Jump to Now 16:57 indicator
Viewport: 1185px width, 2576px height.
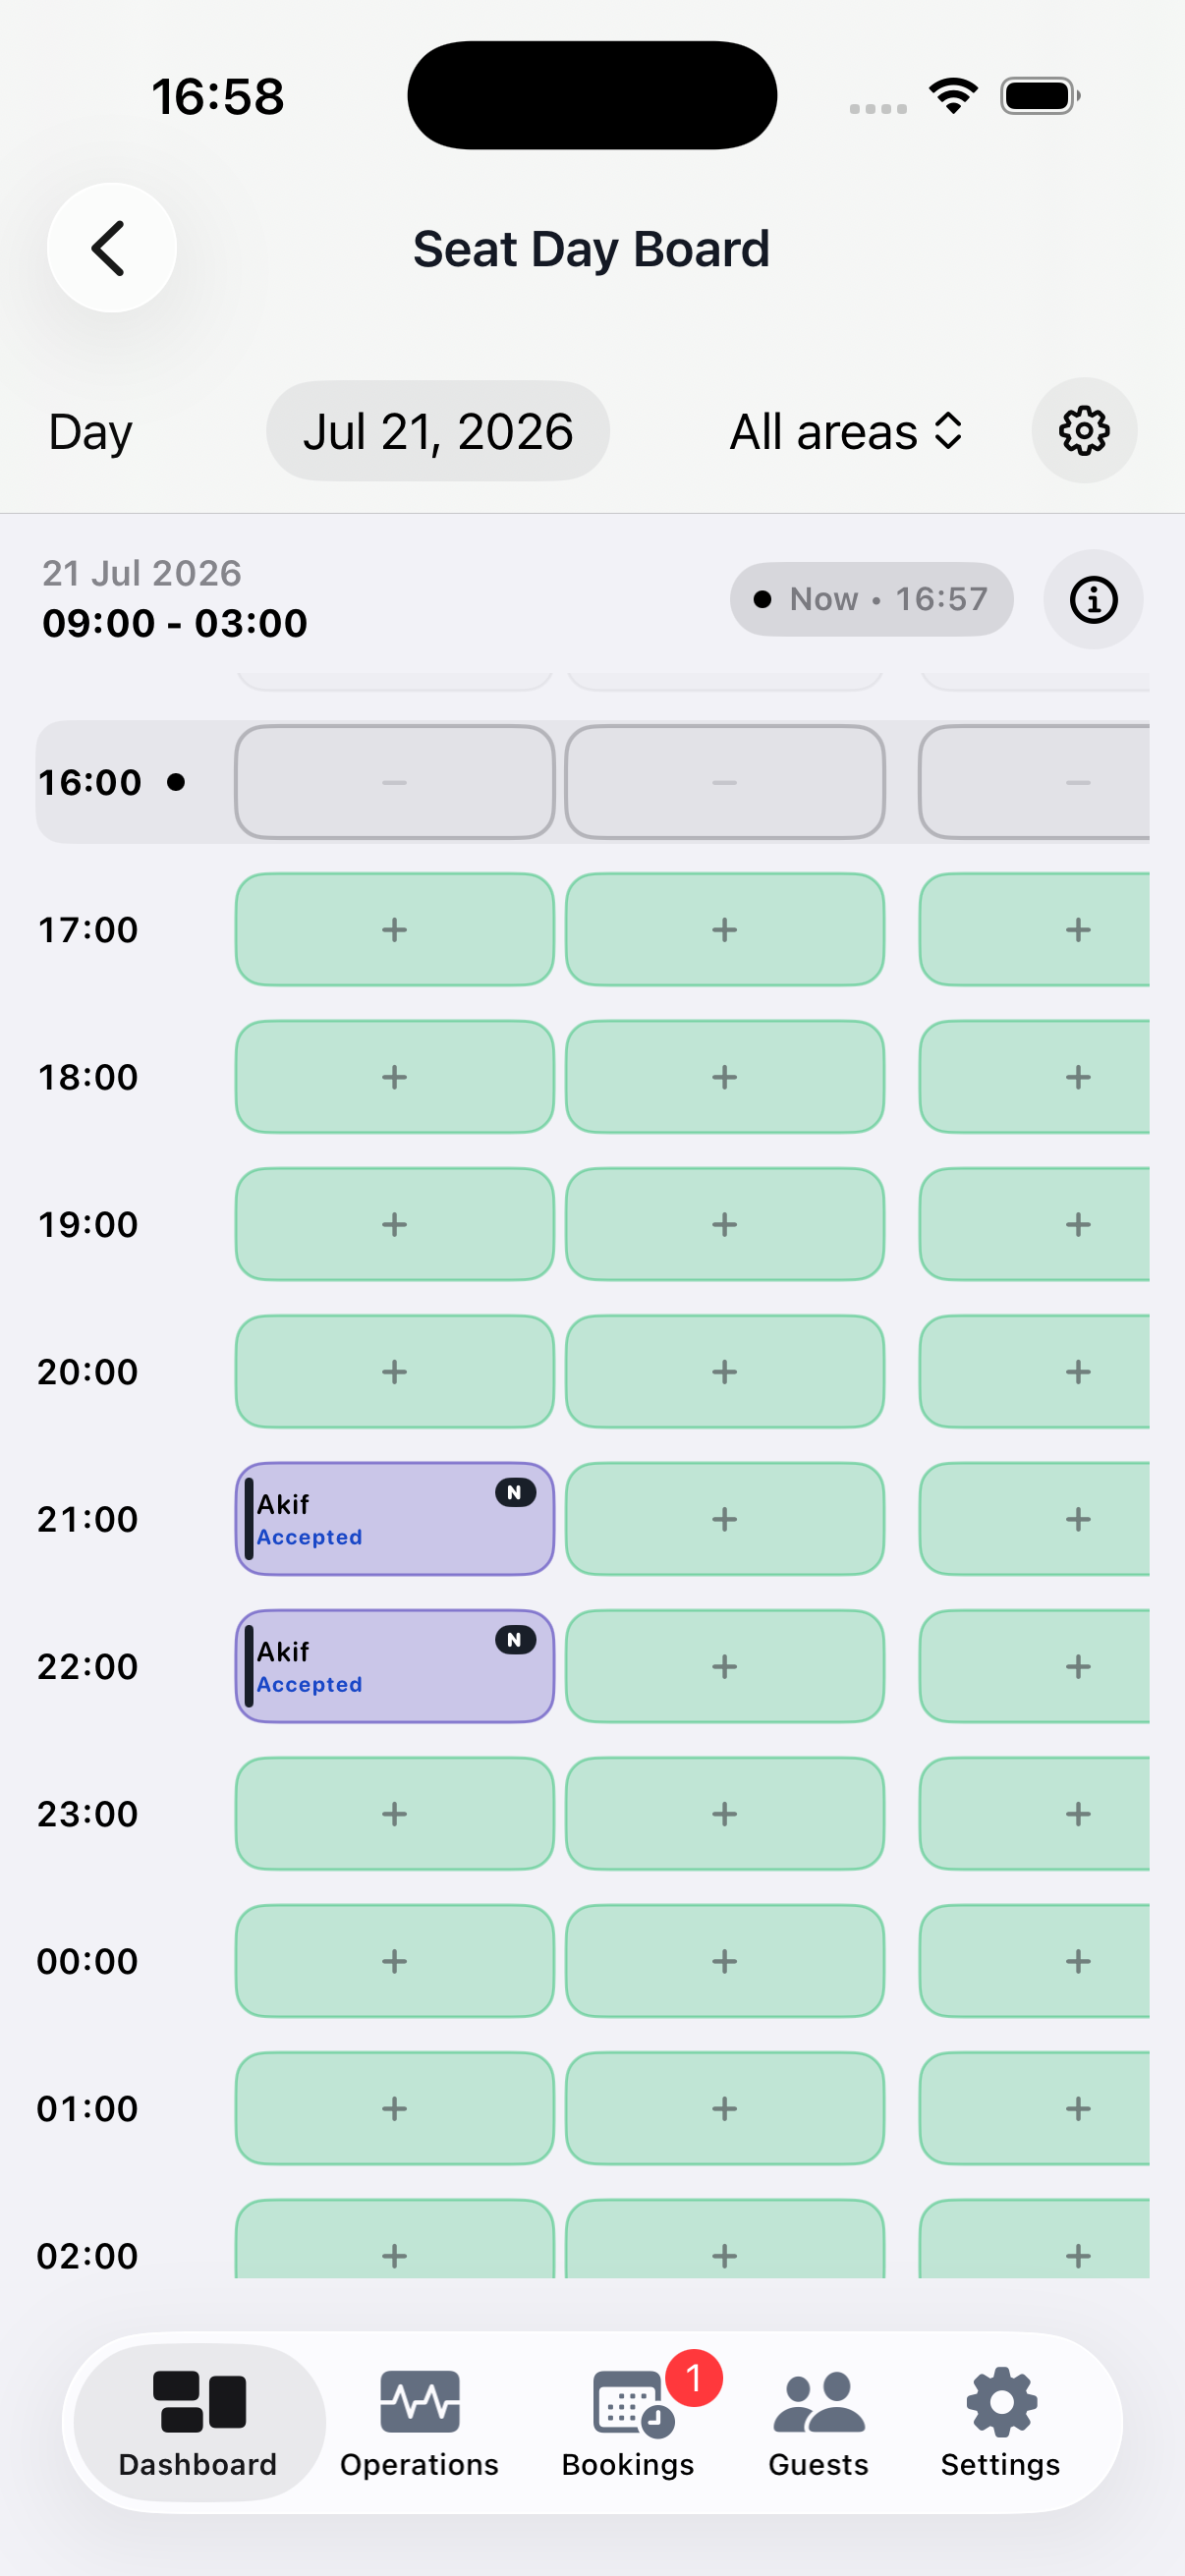(x=871, y=599)
